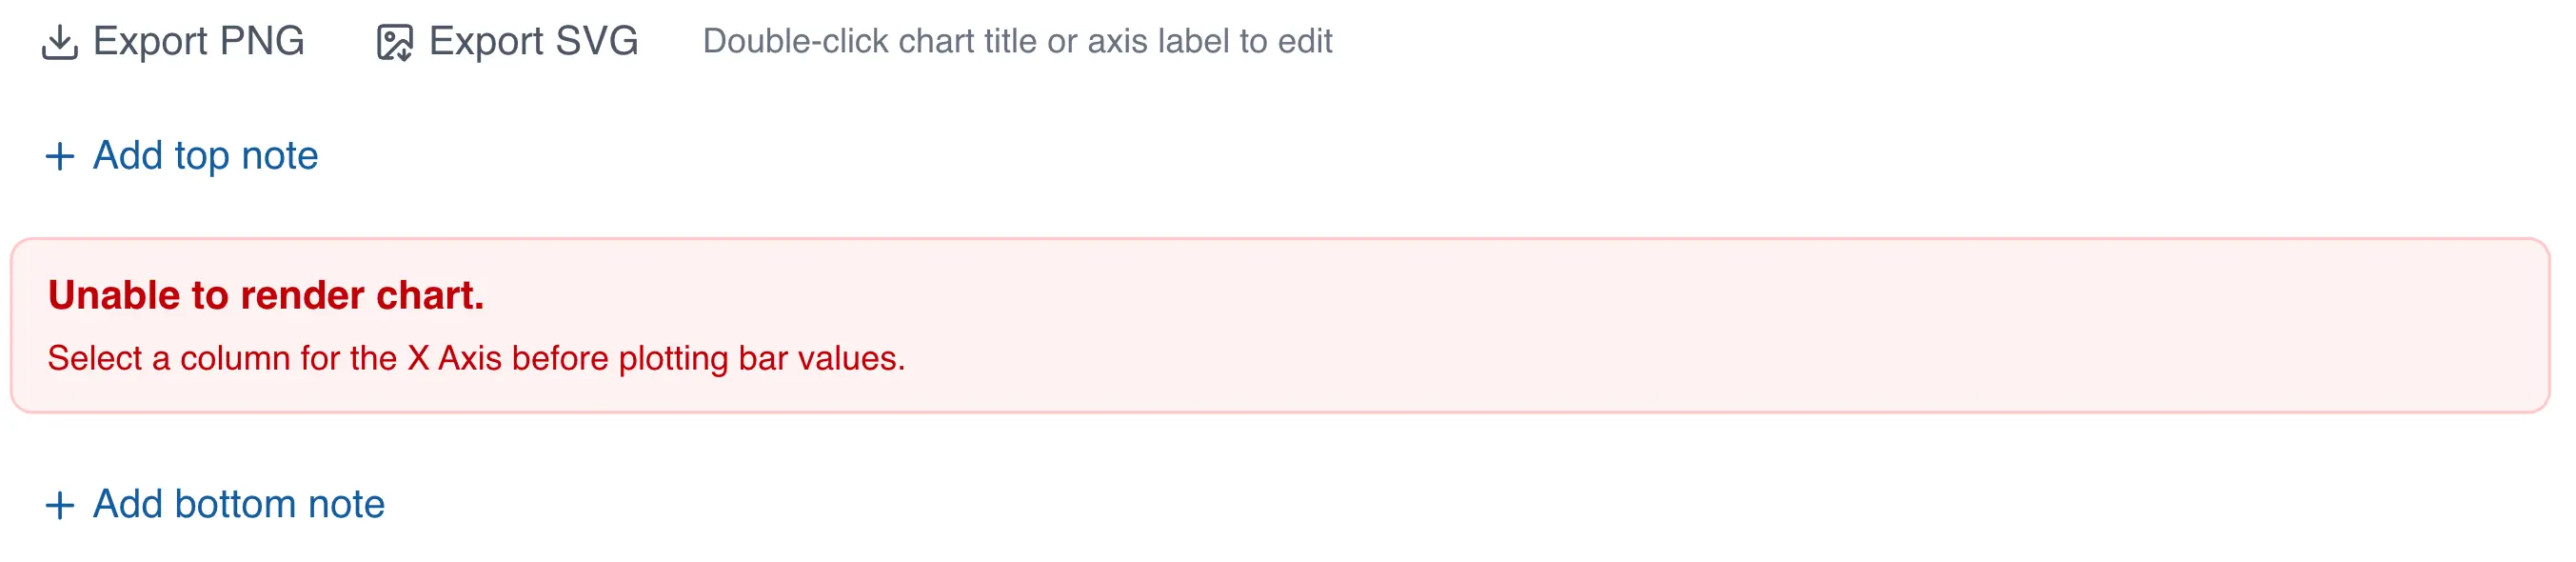Click the Add bottom note link text

click(x=238, y=503)
